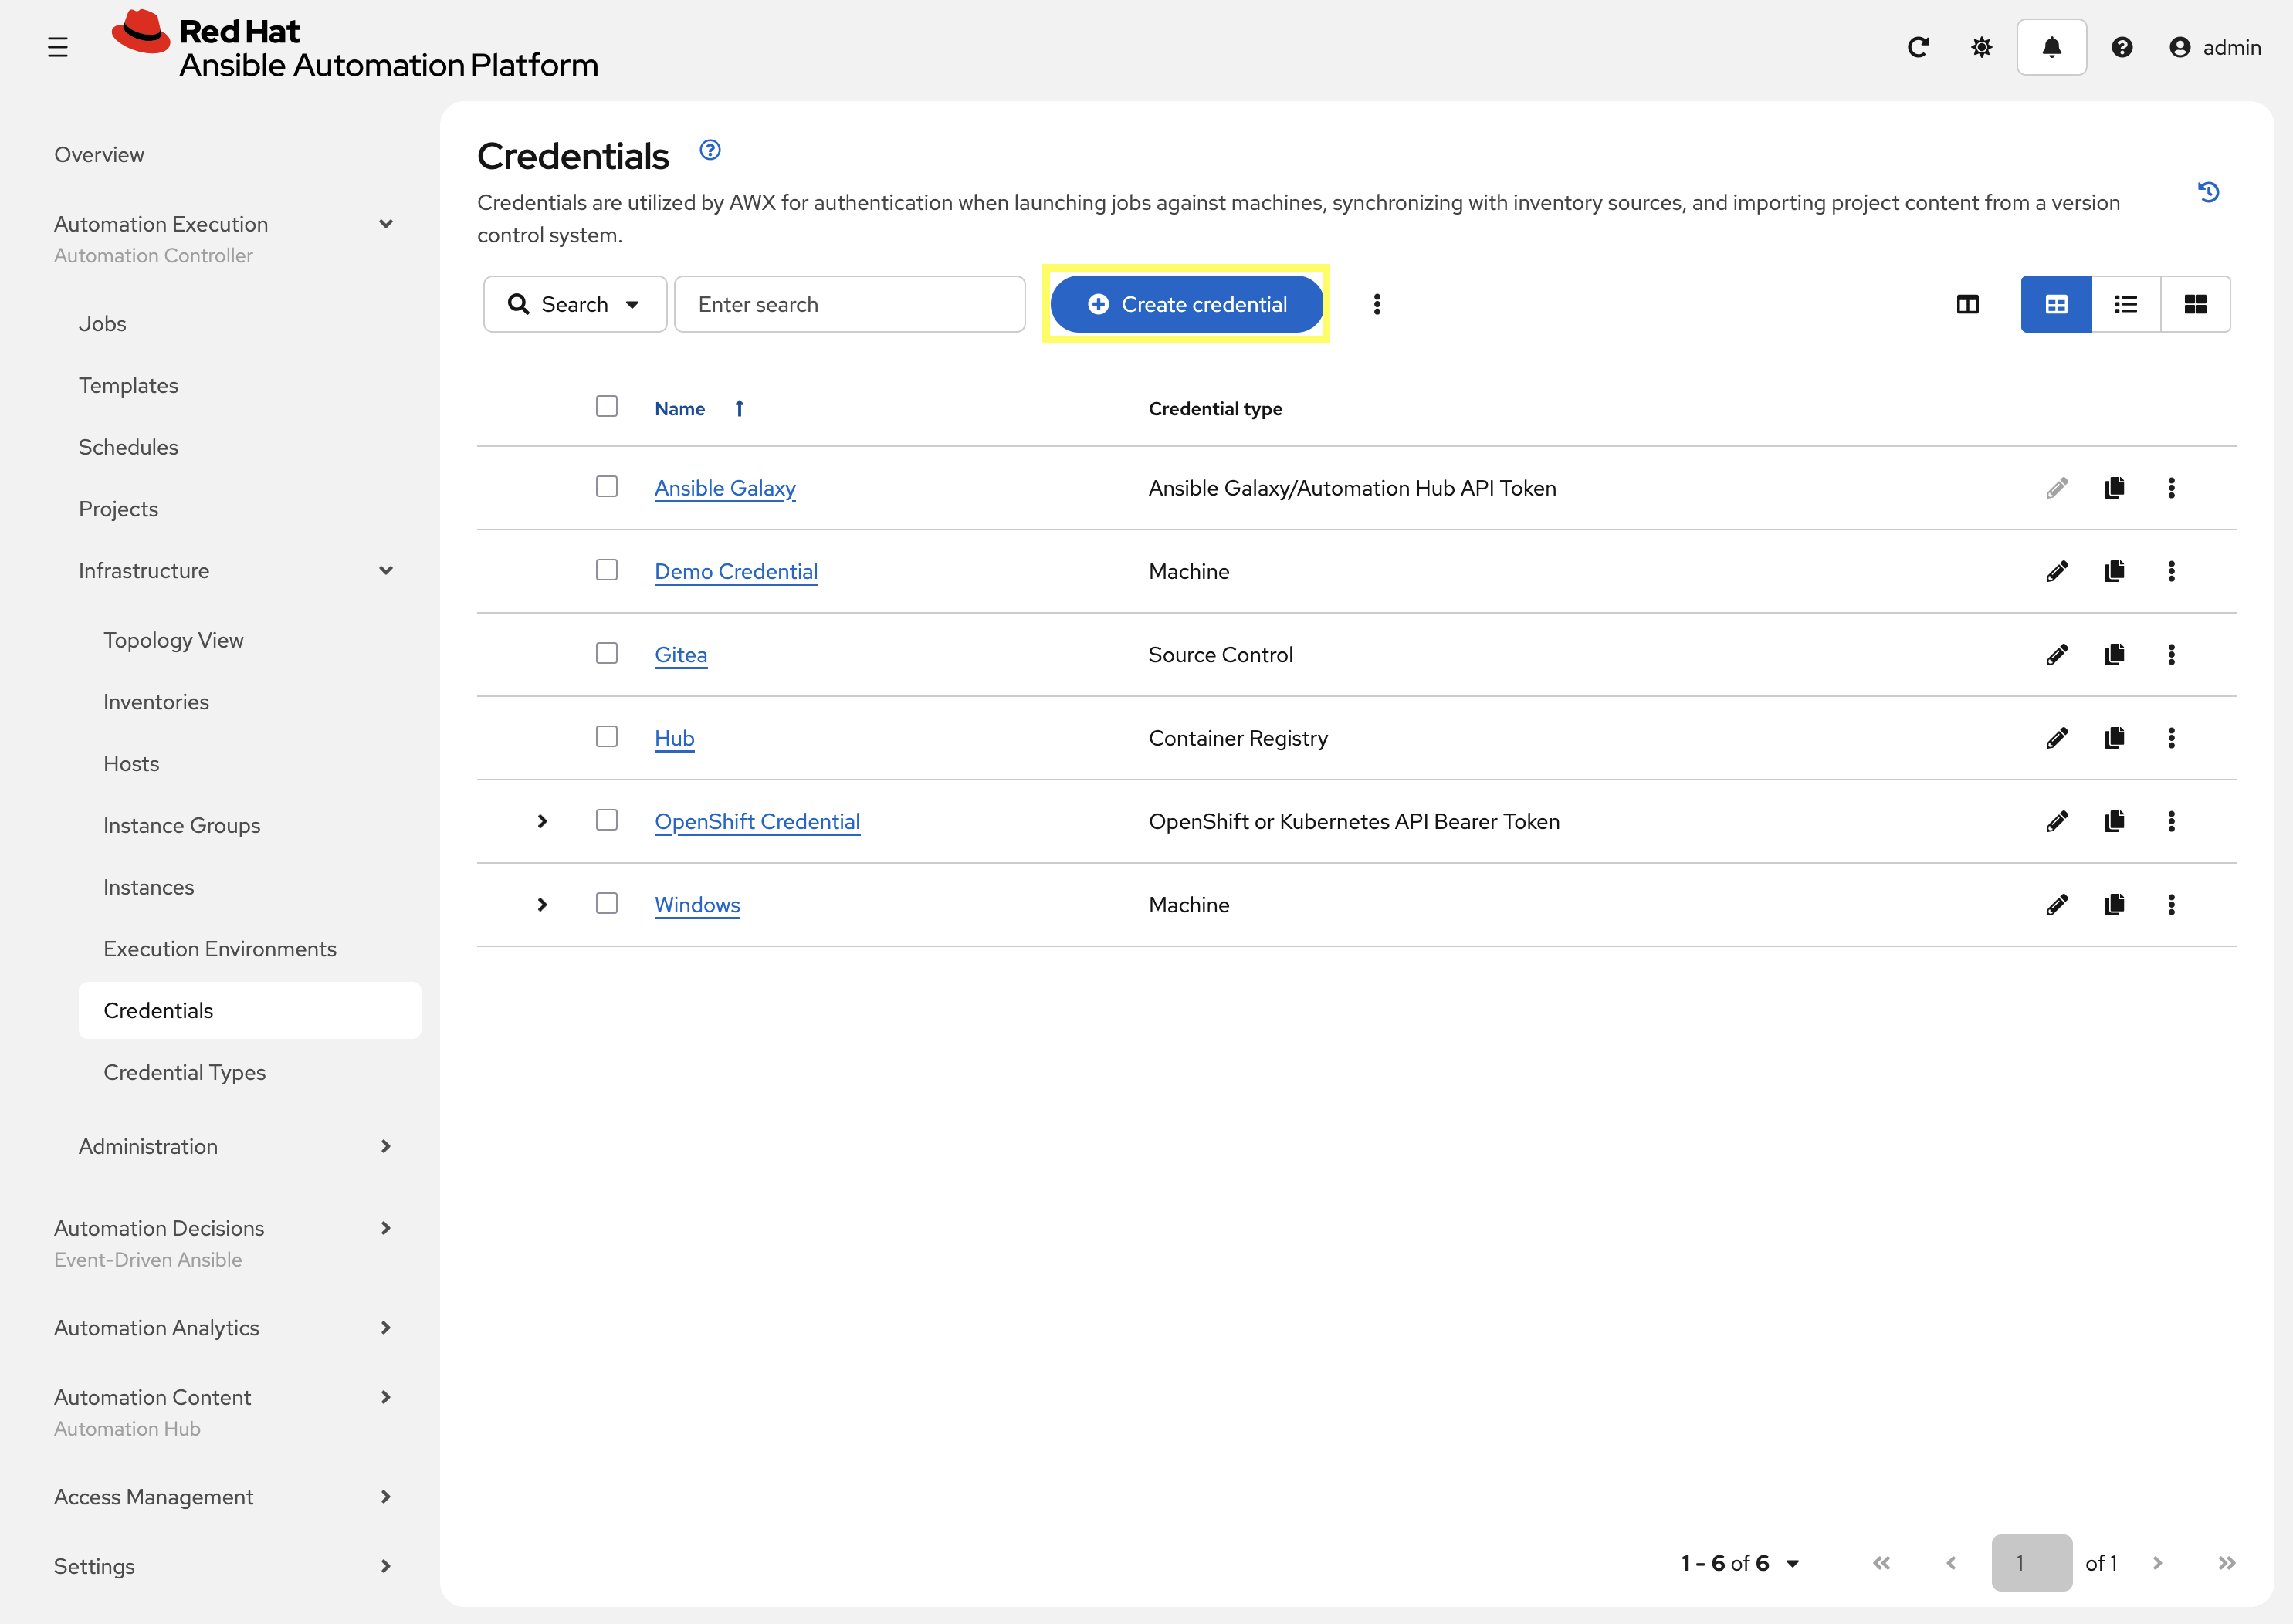Open the Gitea credential link

point(680,655)
